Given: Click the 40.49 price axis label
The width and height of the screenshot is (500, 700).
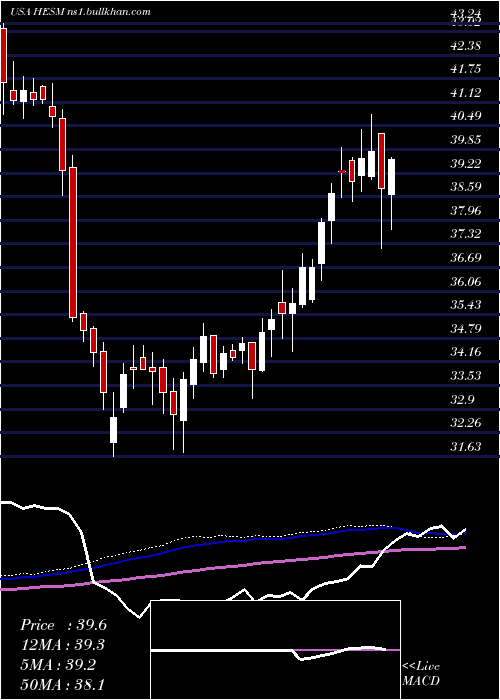Looking at the screenshot, I should [x=465, y=116].
